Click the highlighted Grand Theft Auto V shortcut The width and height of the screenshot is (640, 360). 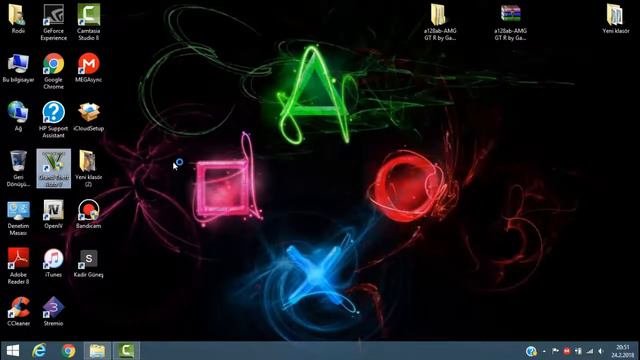[x=53, y=169]
